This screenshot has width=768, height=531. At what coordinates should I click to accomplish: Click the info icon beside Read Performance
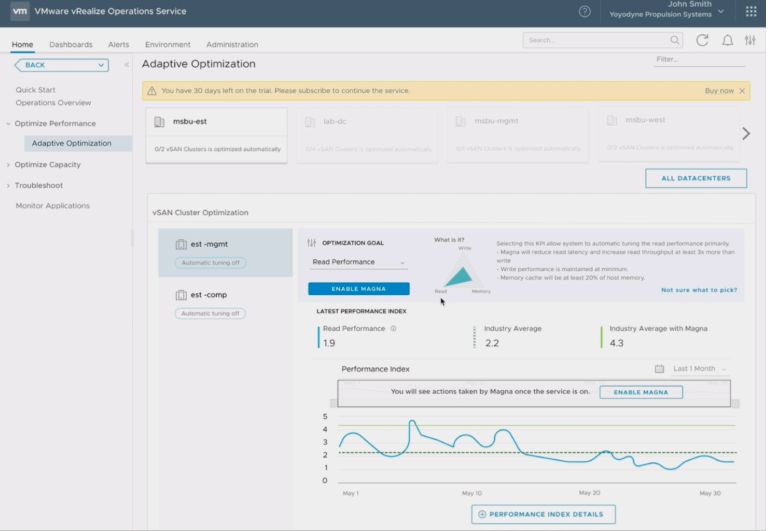[393, 329]
